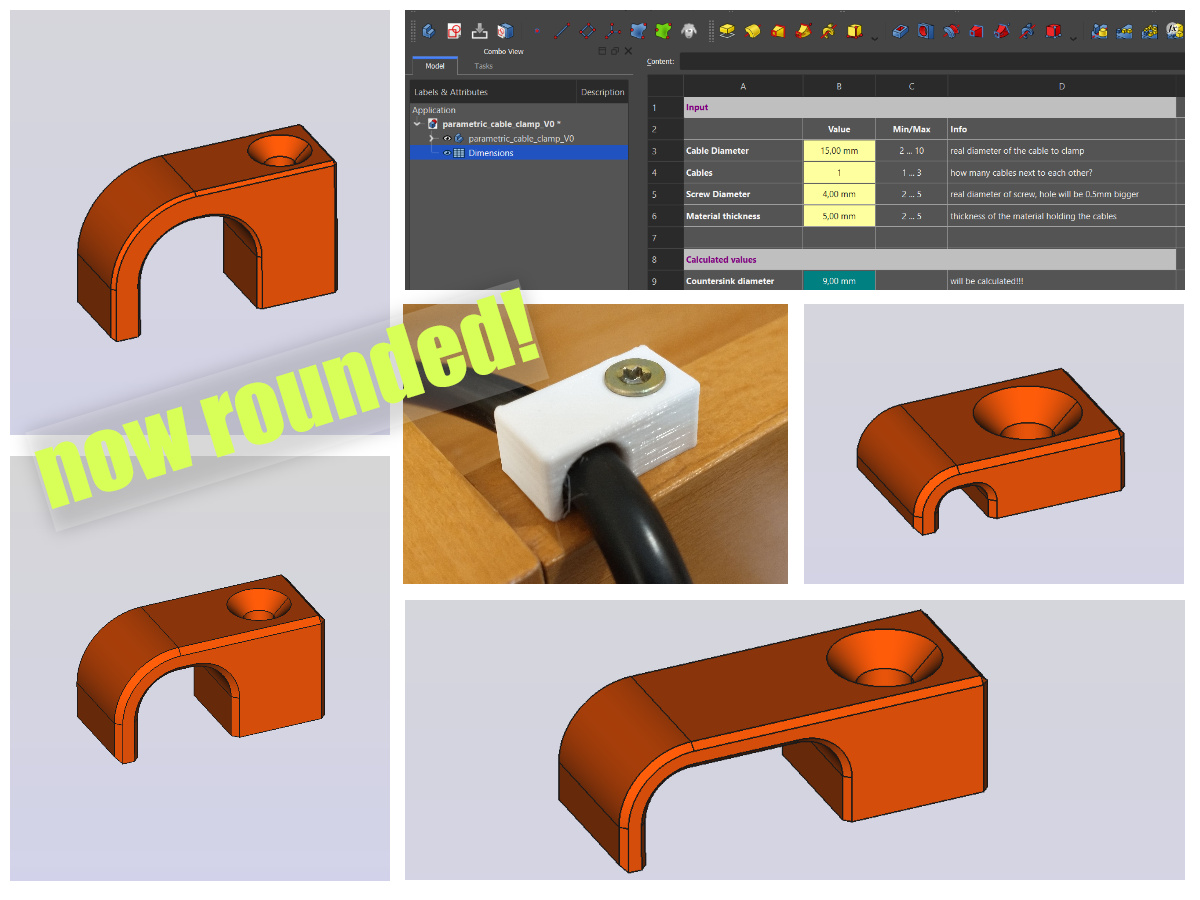1200x900 pixels.
Task: Collapse the parametric_cable_clamp_V0 document node
Action: coord(416,123)
